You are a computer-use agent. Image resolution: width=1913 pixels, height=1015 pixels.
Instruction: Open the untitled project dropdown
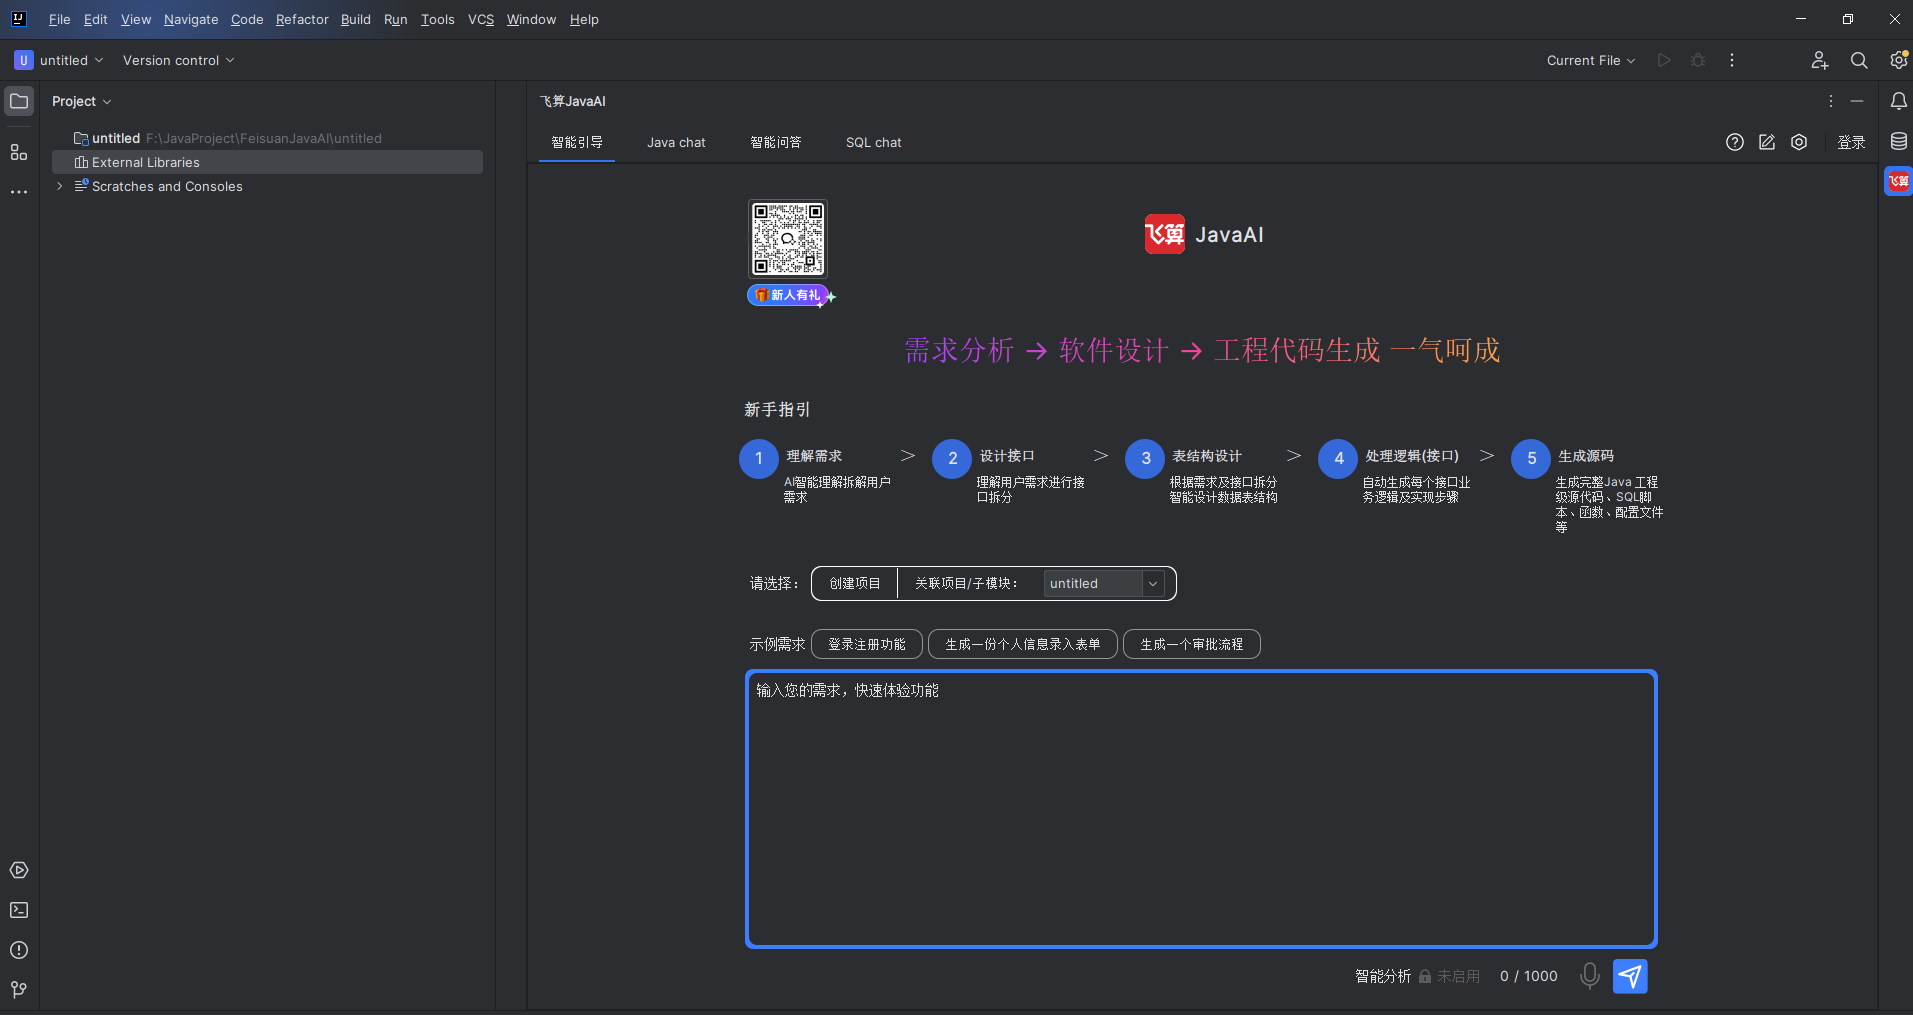point(59,60)
